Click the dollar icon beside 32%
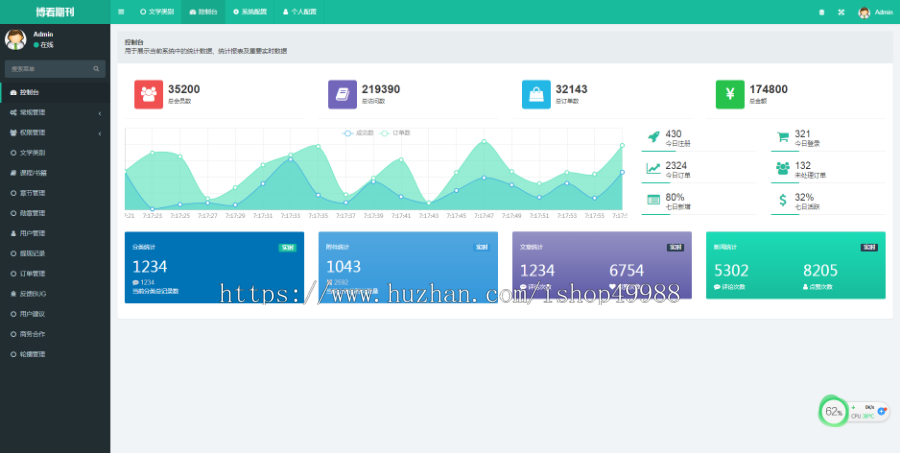 (783, 200)
